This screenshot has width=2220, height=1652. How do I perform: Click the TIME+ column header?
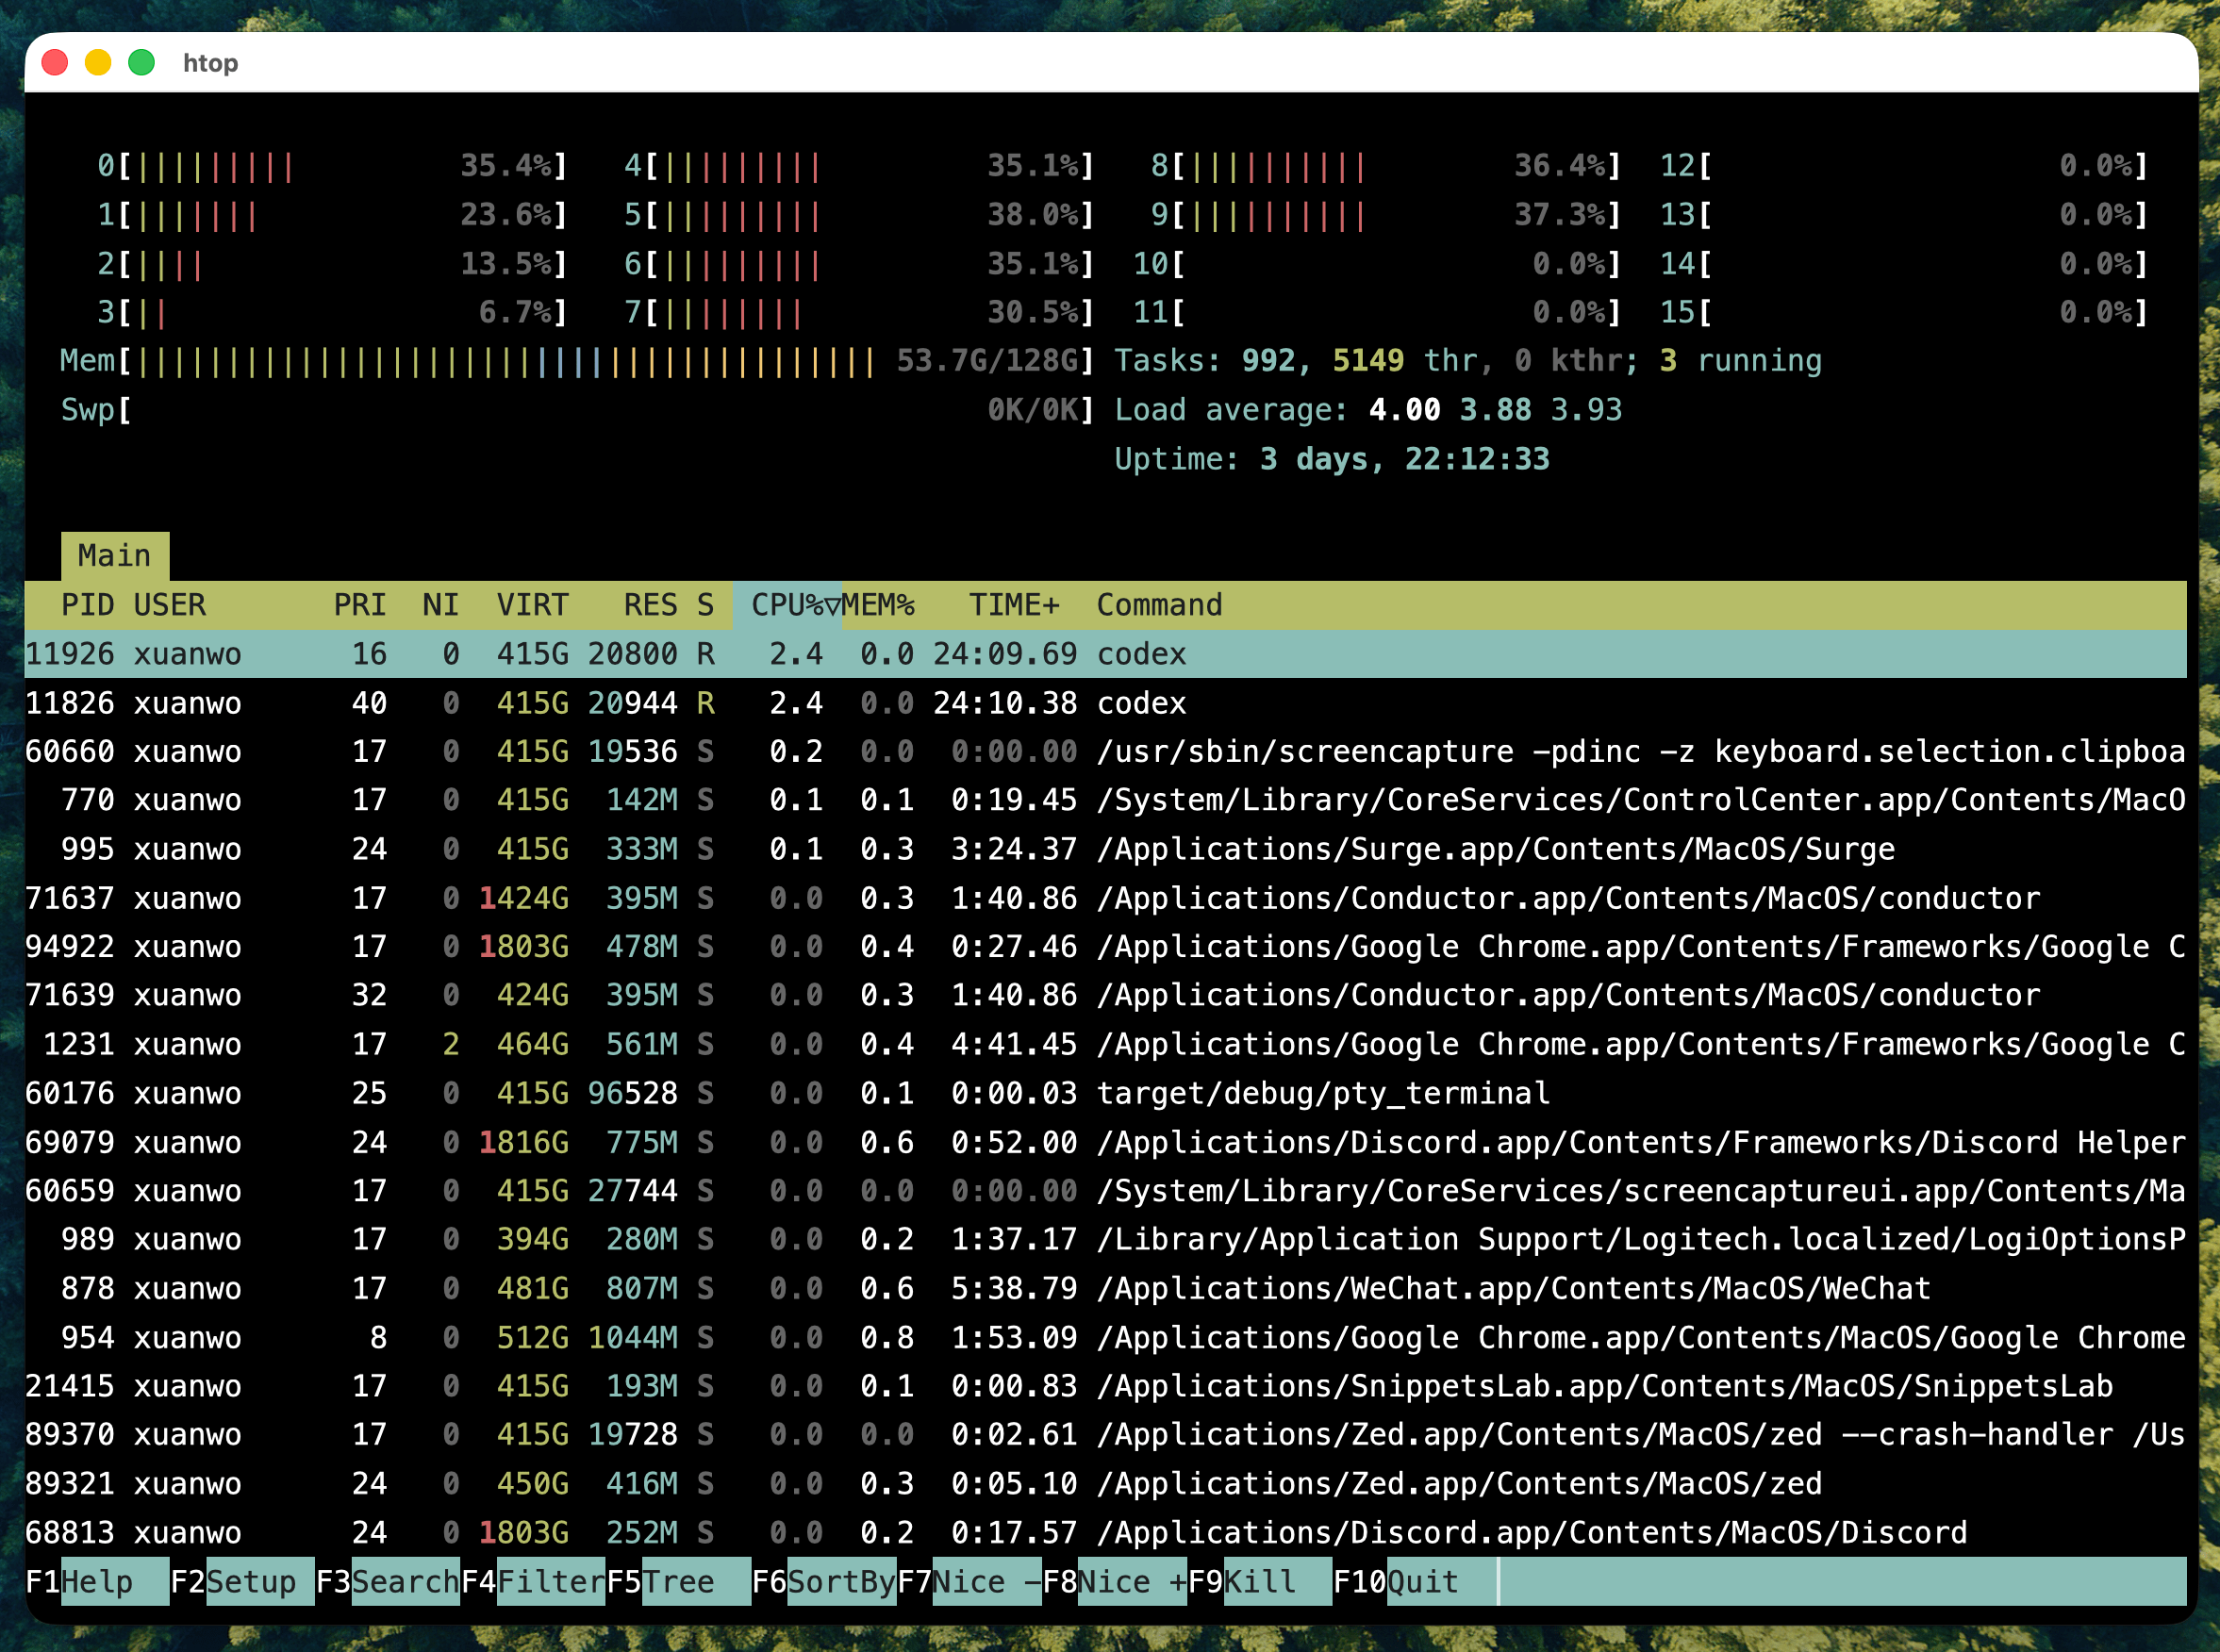[1013, 604]
